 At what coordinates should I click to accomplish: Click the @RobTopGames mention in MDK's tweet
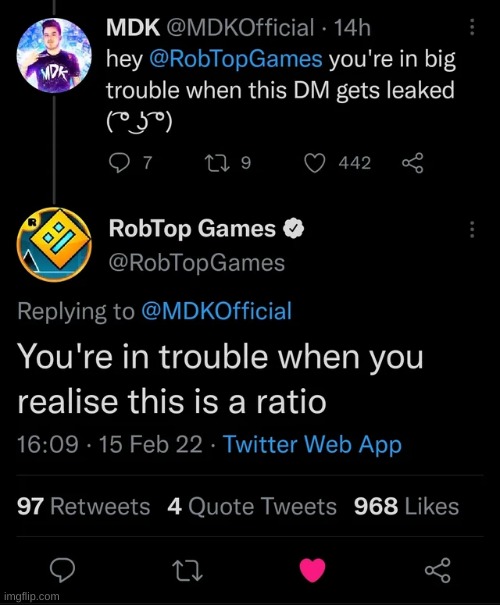click(x=235, y=59)
